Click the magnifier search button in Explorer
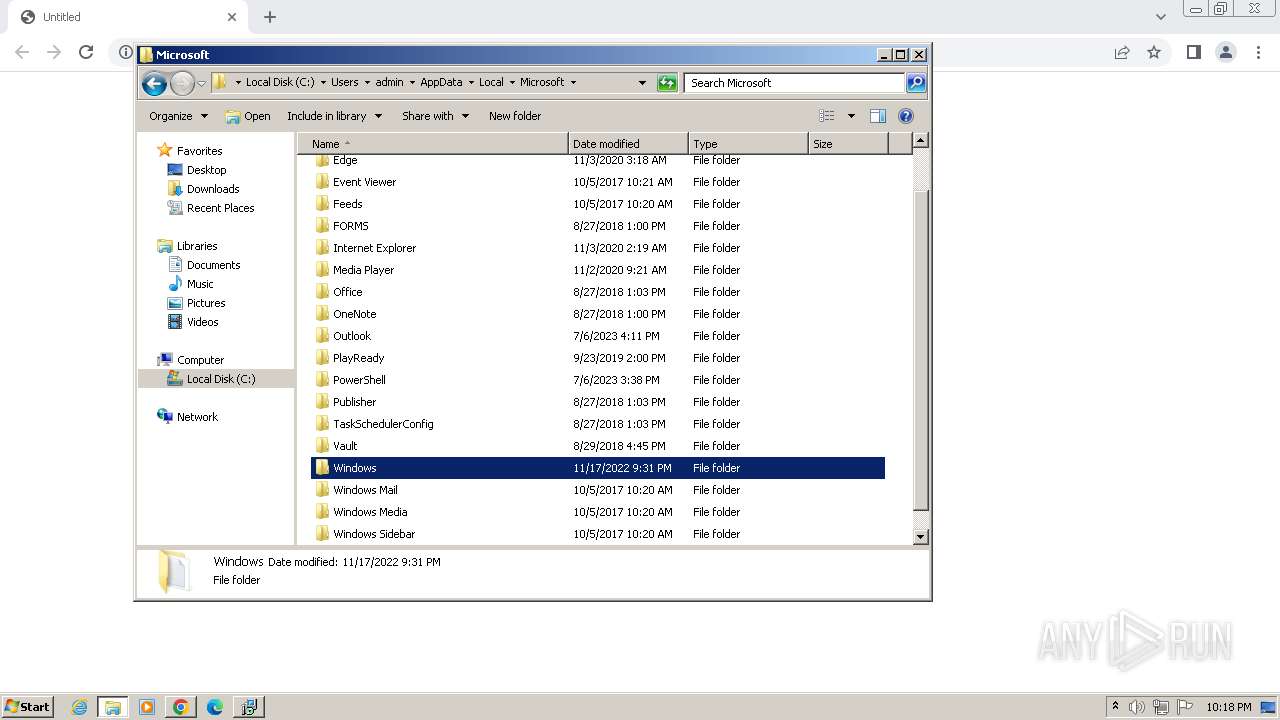This screenshot has height=720, width=1280. pos(916,83)
